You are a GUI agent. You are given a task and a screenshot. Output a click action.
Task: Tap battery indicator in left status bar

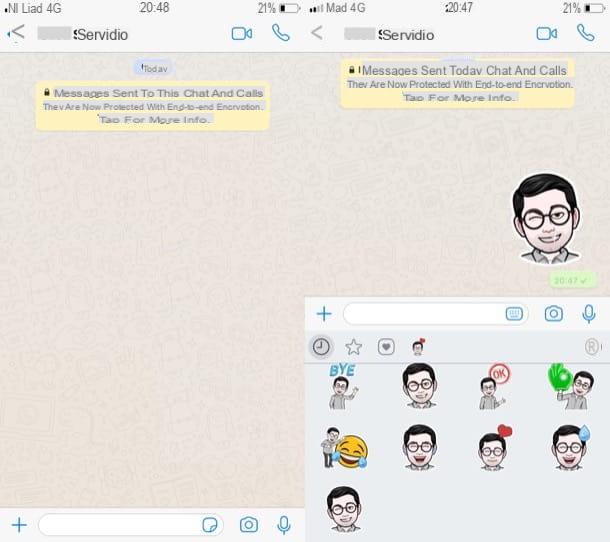(x=289, y=8)
